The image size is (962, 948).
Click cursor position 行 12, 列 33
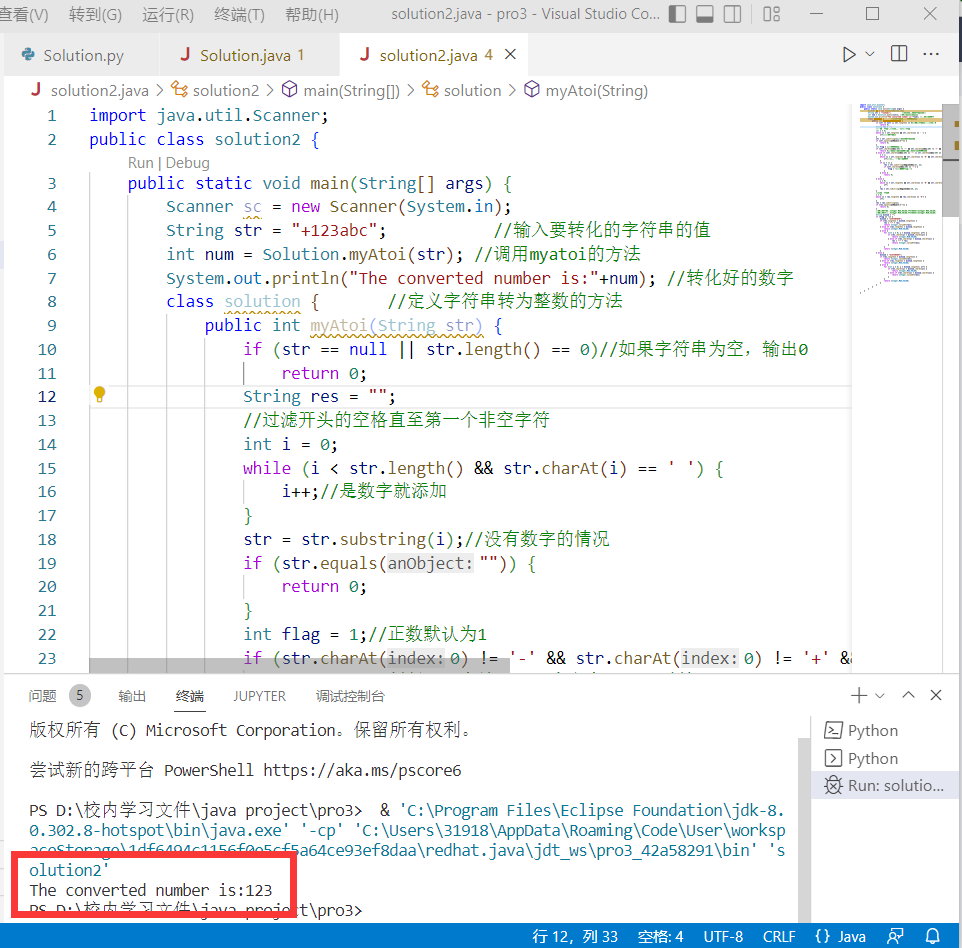coord(575,936)
